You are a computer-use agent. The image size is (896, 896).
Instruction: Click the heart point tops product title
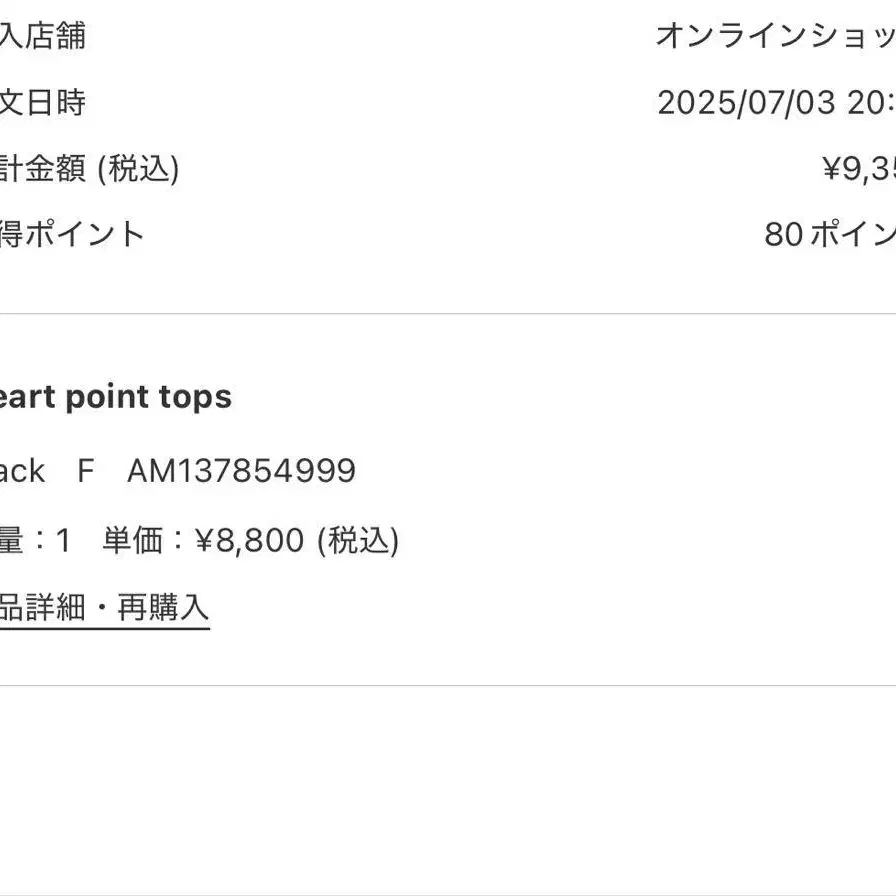pyautogui.click(x=115, y=397)
